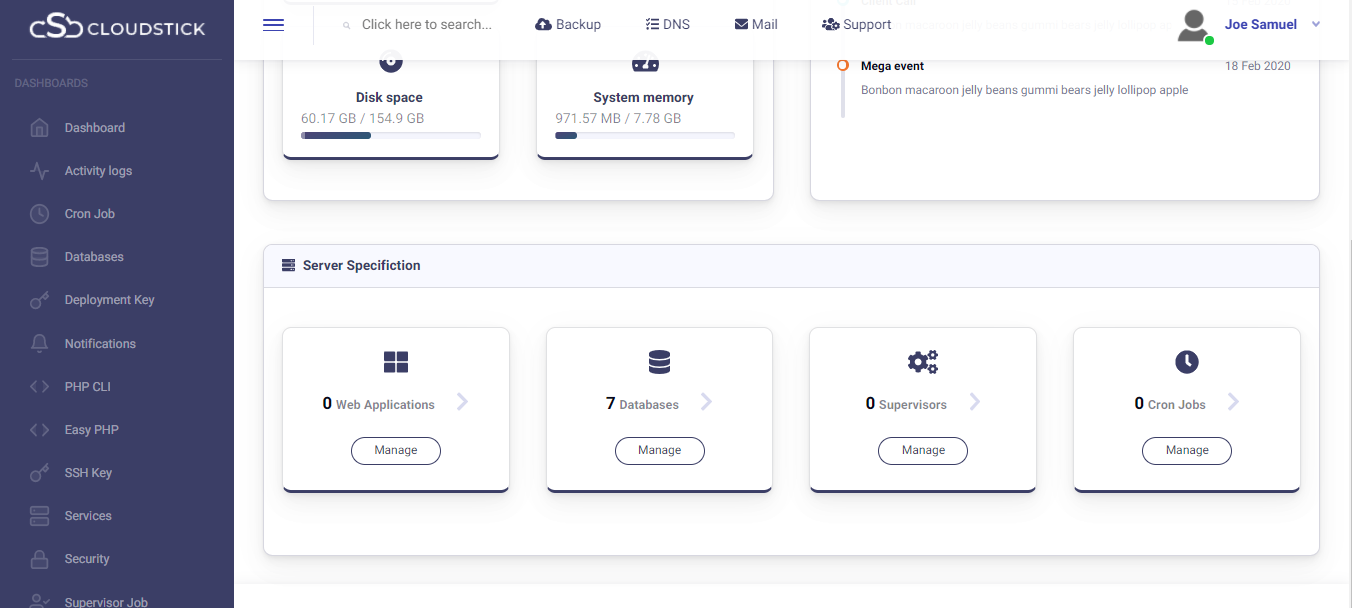Click the Cron Jobs clock icon
Screen dimensions: 1352x608
pyautogui.click(x=1186, y=362)
